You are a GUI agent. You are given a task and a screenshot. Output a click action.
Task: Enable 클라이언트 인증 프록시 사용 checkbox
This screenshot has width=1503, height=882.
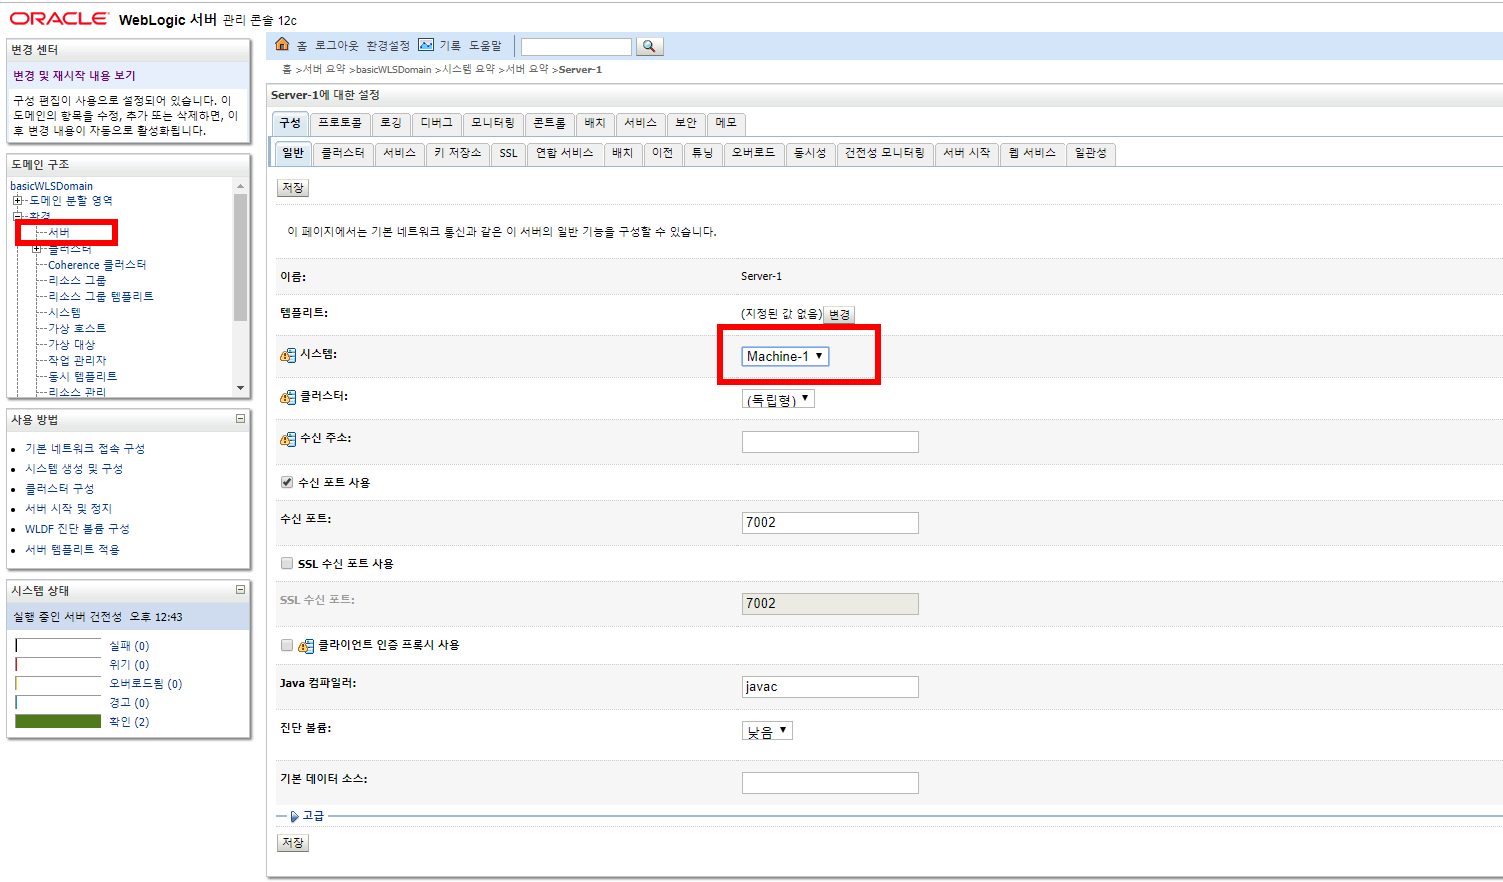pyautogui.click(x=287, y=645)
